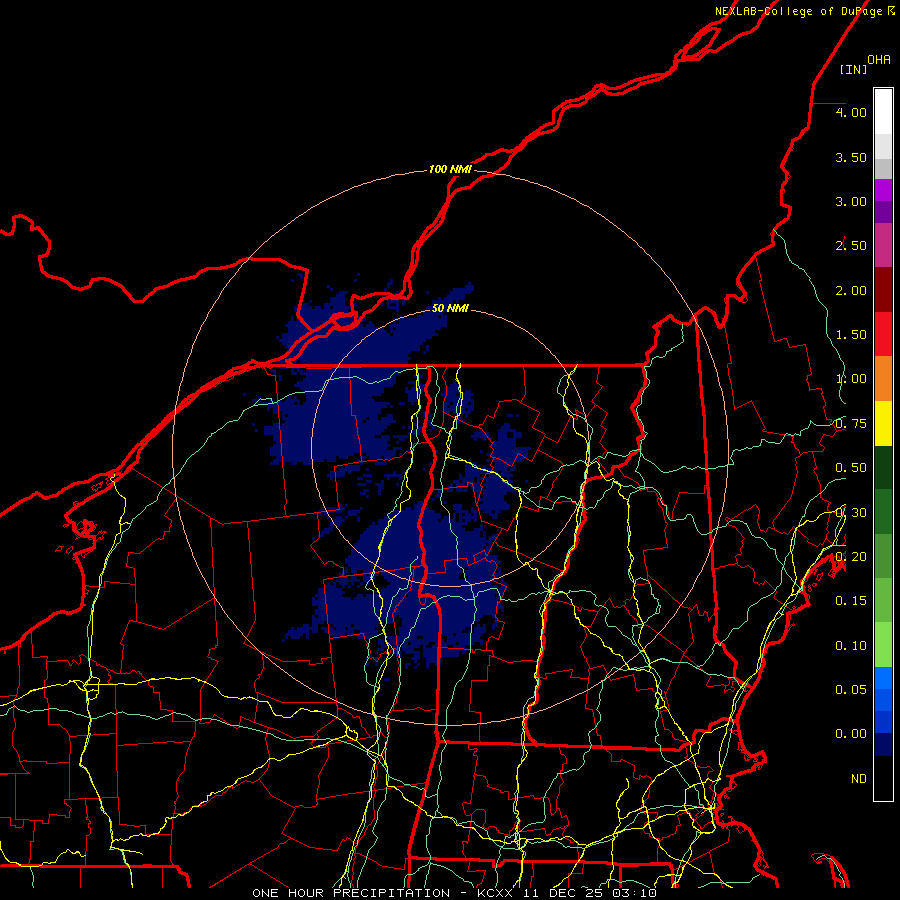Select the magenta swatch just above 3.00
This screenshot has width=900, height=900.
tap(883, 190)
